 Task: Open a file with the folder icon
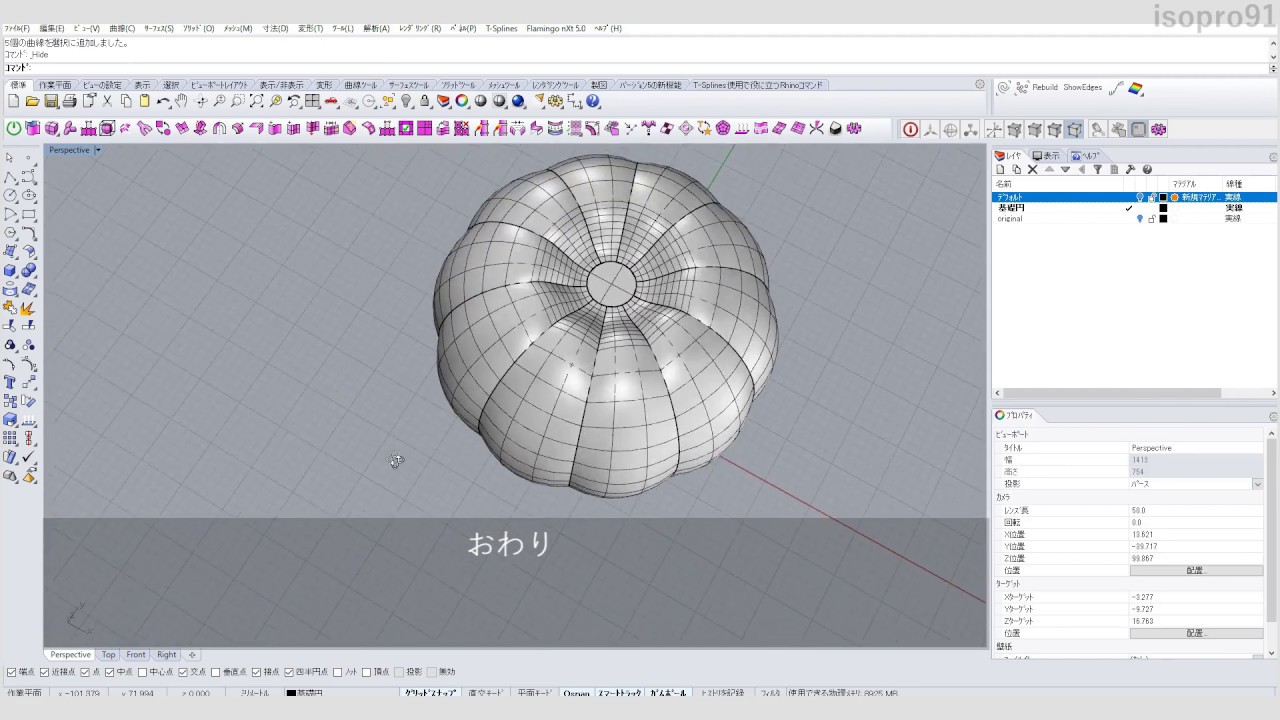pyautogui.click(x=32, y=102)
